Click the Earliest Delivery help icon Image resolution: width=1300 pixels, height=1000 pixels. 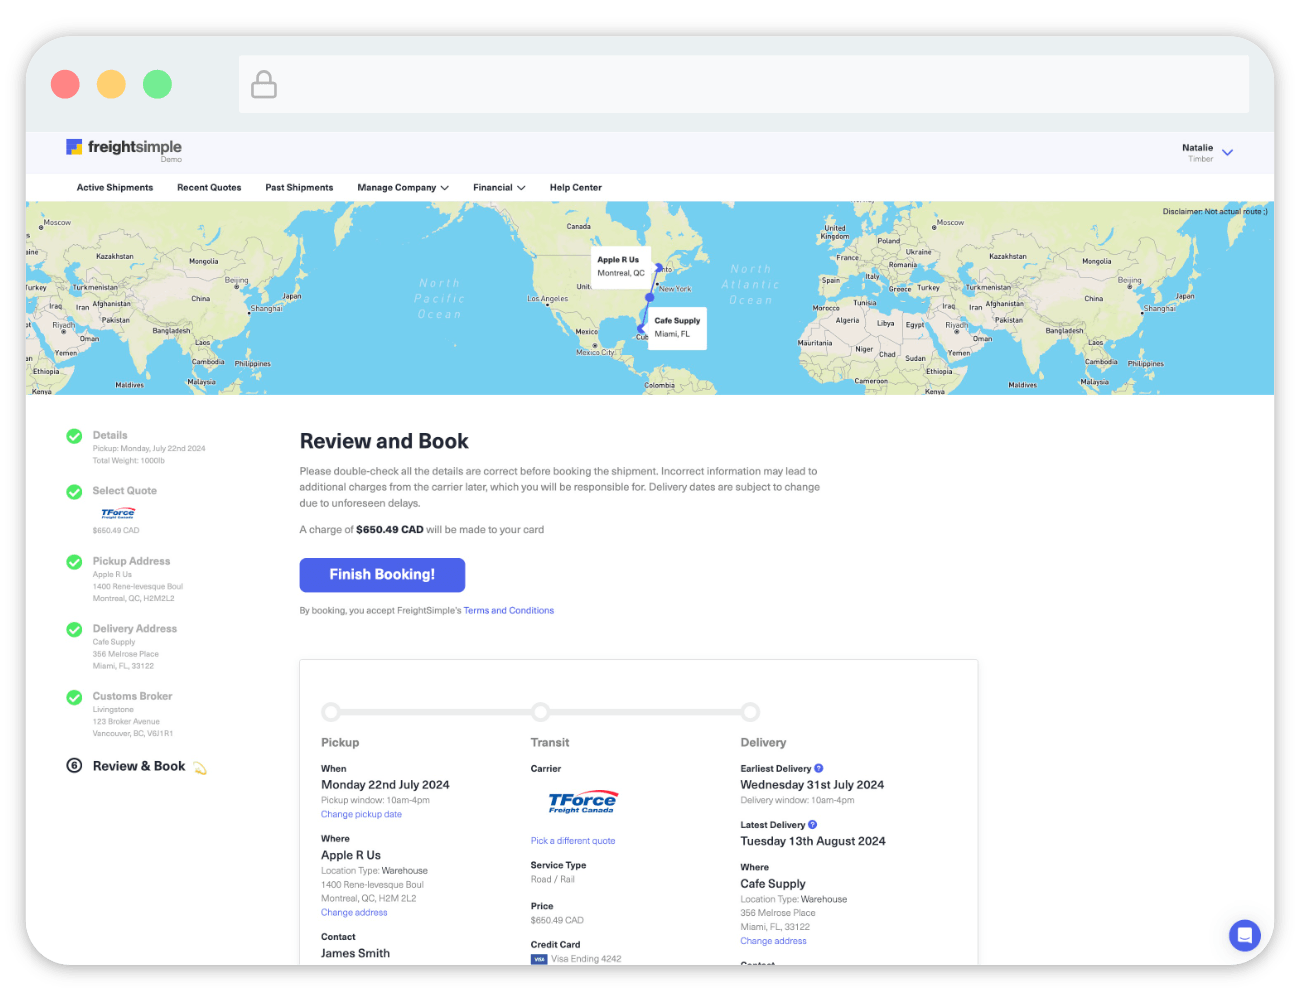click(819, 768)
